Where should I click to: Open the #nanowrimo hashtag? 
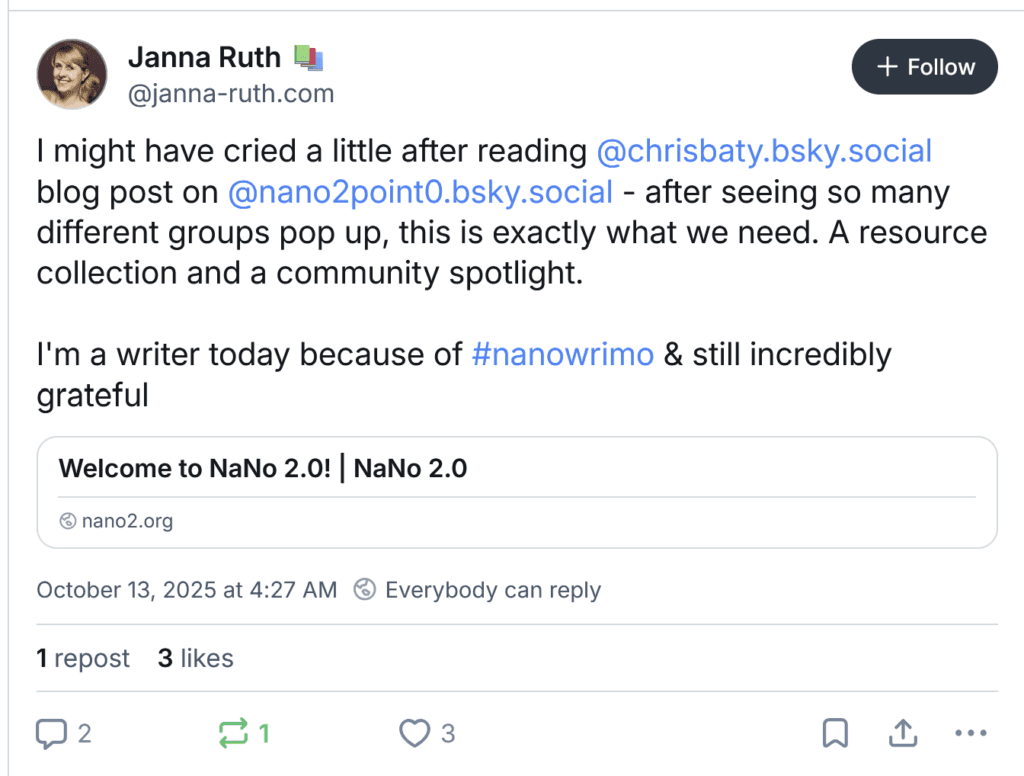(x=562, y=354)
